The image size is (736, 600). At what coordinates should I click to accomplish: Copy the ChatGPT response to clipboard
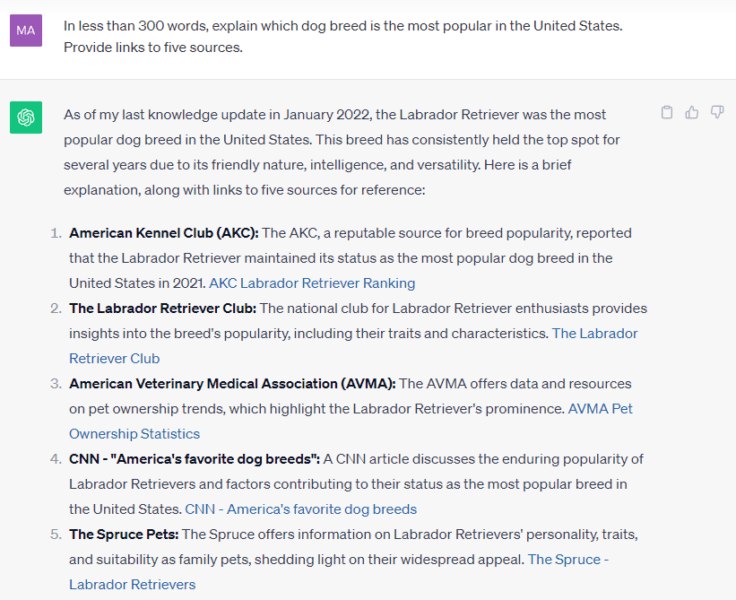[667, 113]
